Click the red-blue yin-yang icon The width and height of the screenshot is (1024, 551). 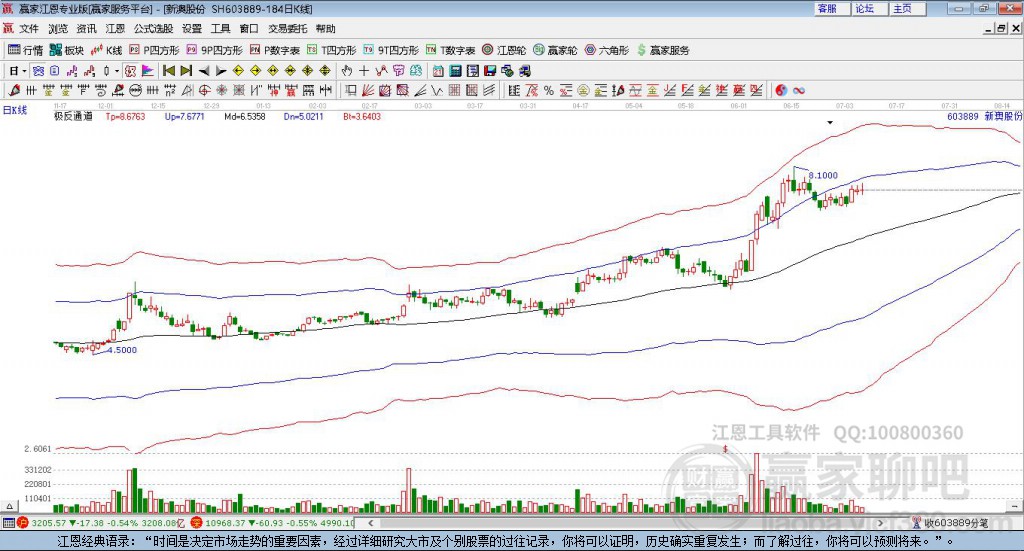781,91
